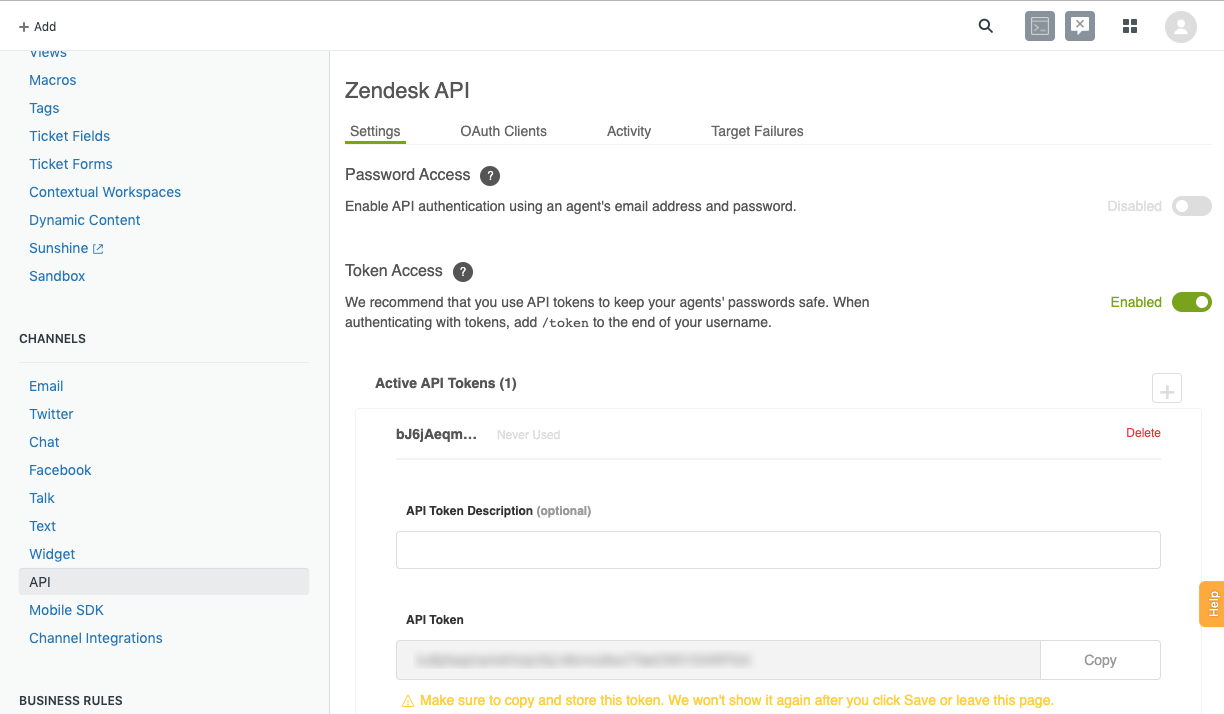Open Facebook channel settings
Screen dimensions: 1224x714
[x=60, y=470]
